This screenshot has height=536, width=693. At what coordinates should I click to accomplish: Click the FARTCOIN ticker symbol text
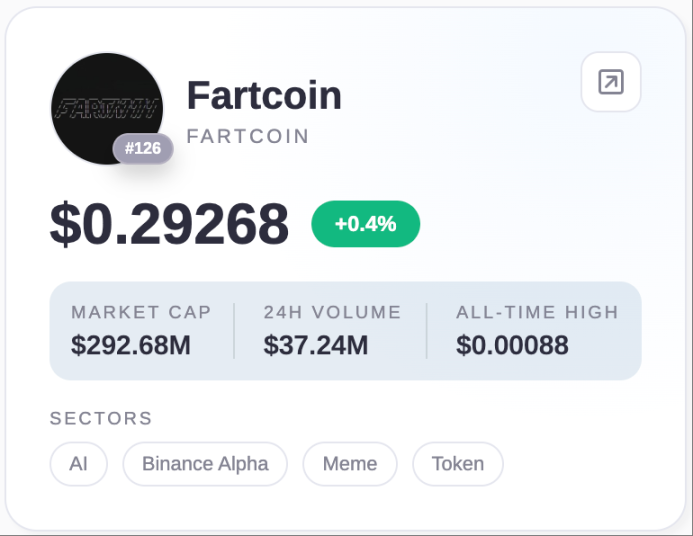[x=248, y=136]
